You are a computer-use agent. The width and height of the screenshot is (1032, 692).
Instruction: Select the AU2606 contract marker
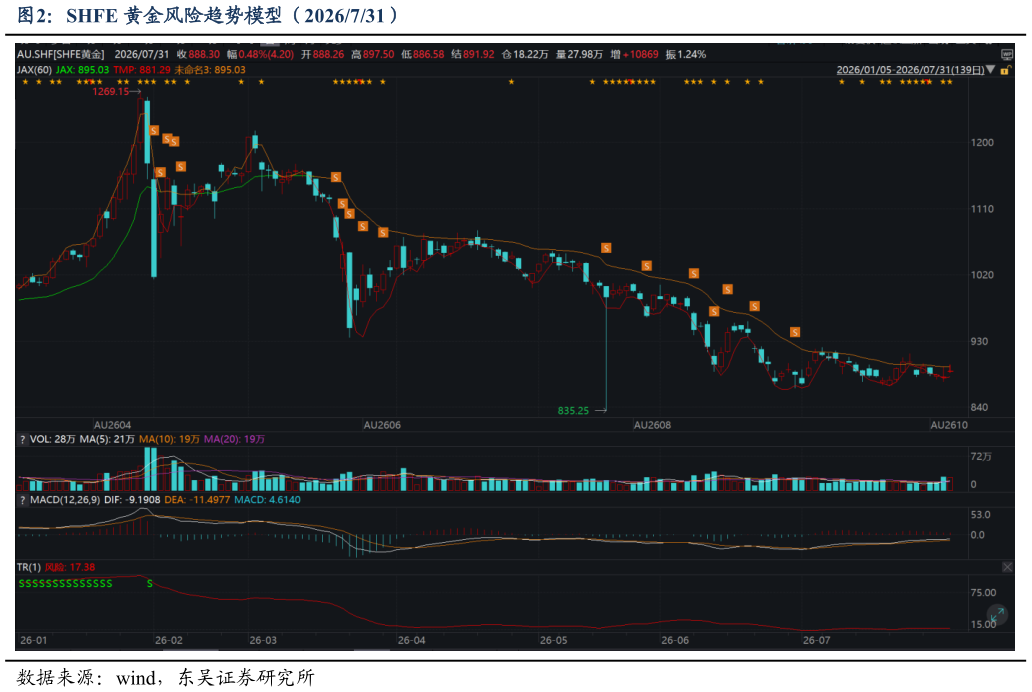point(382,425)
